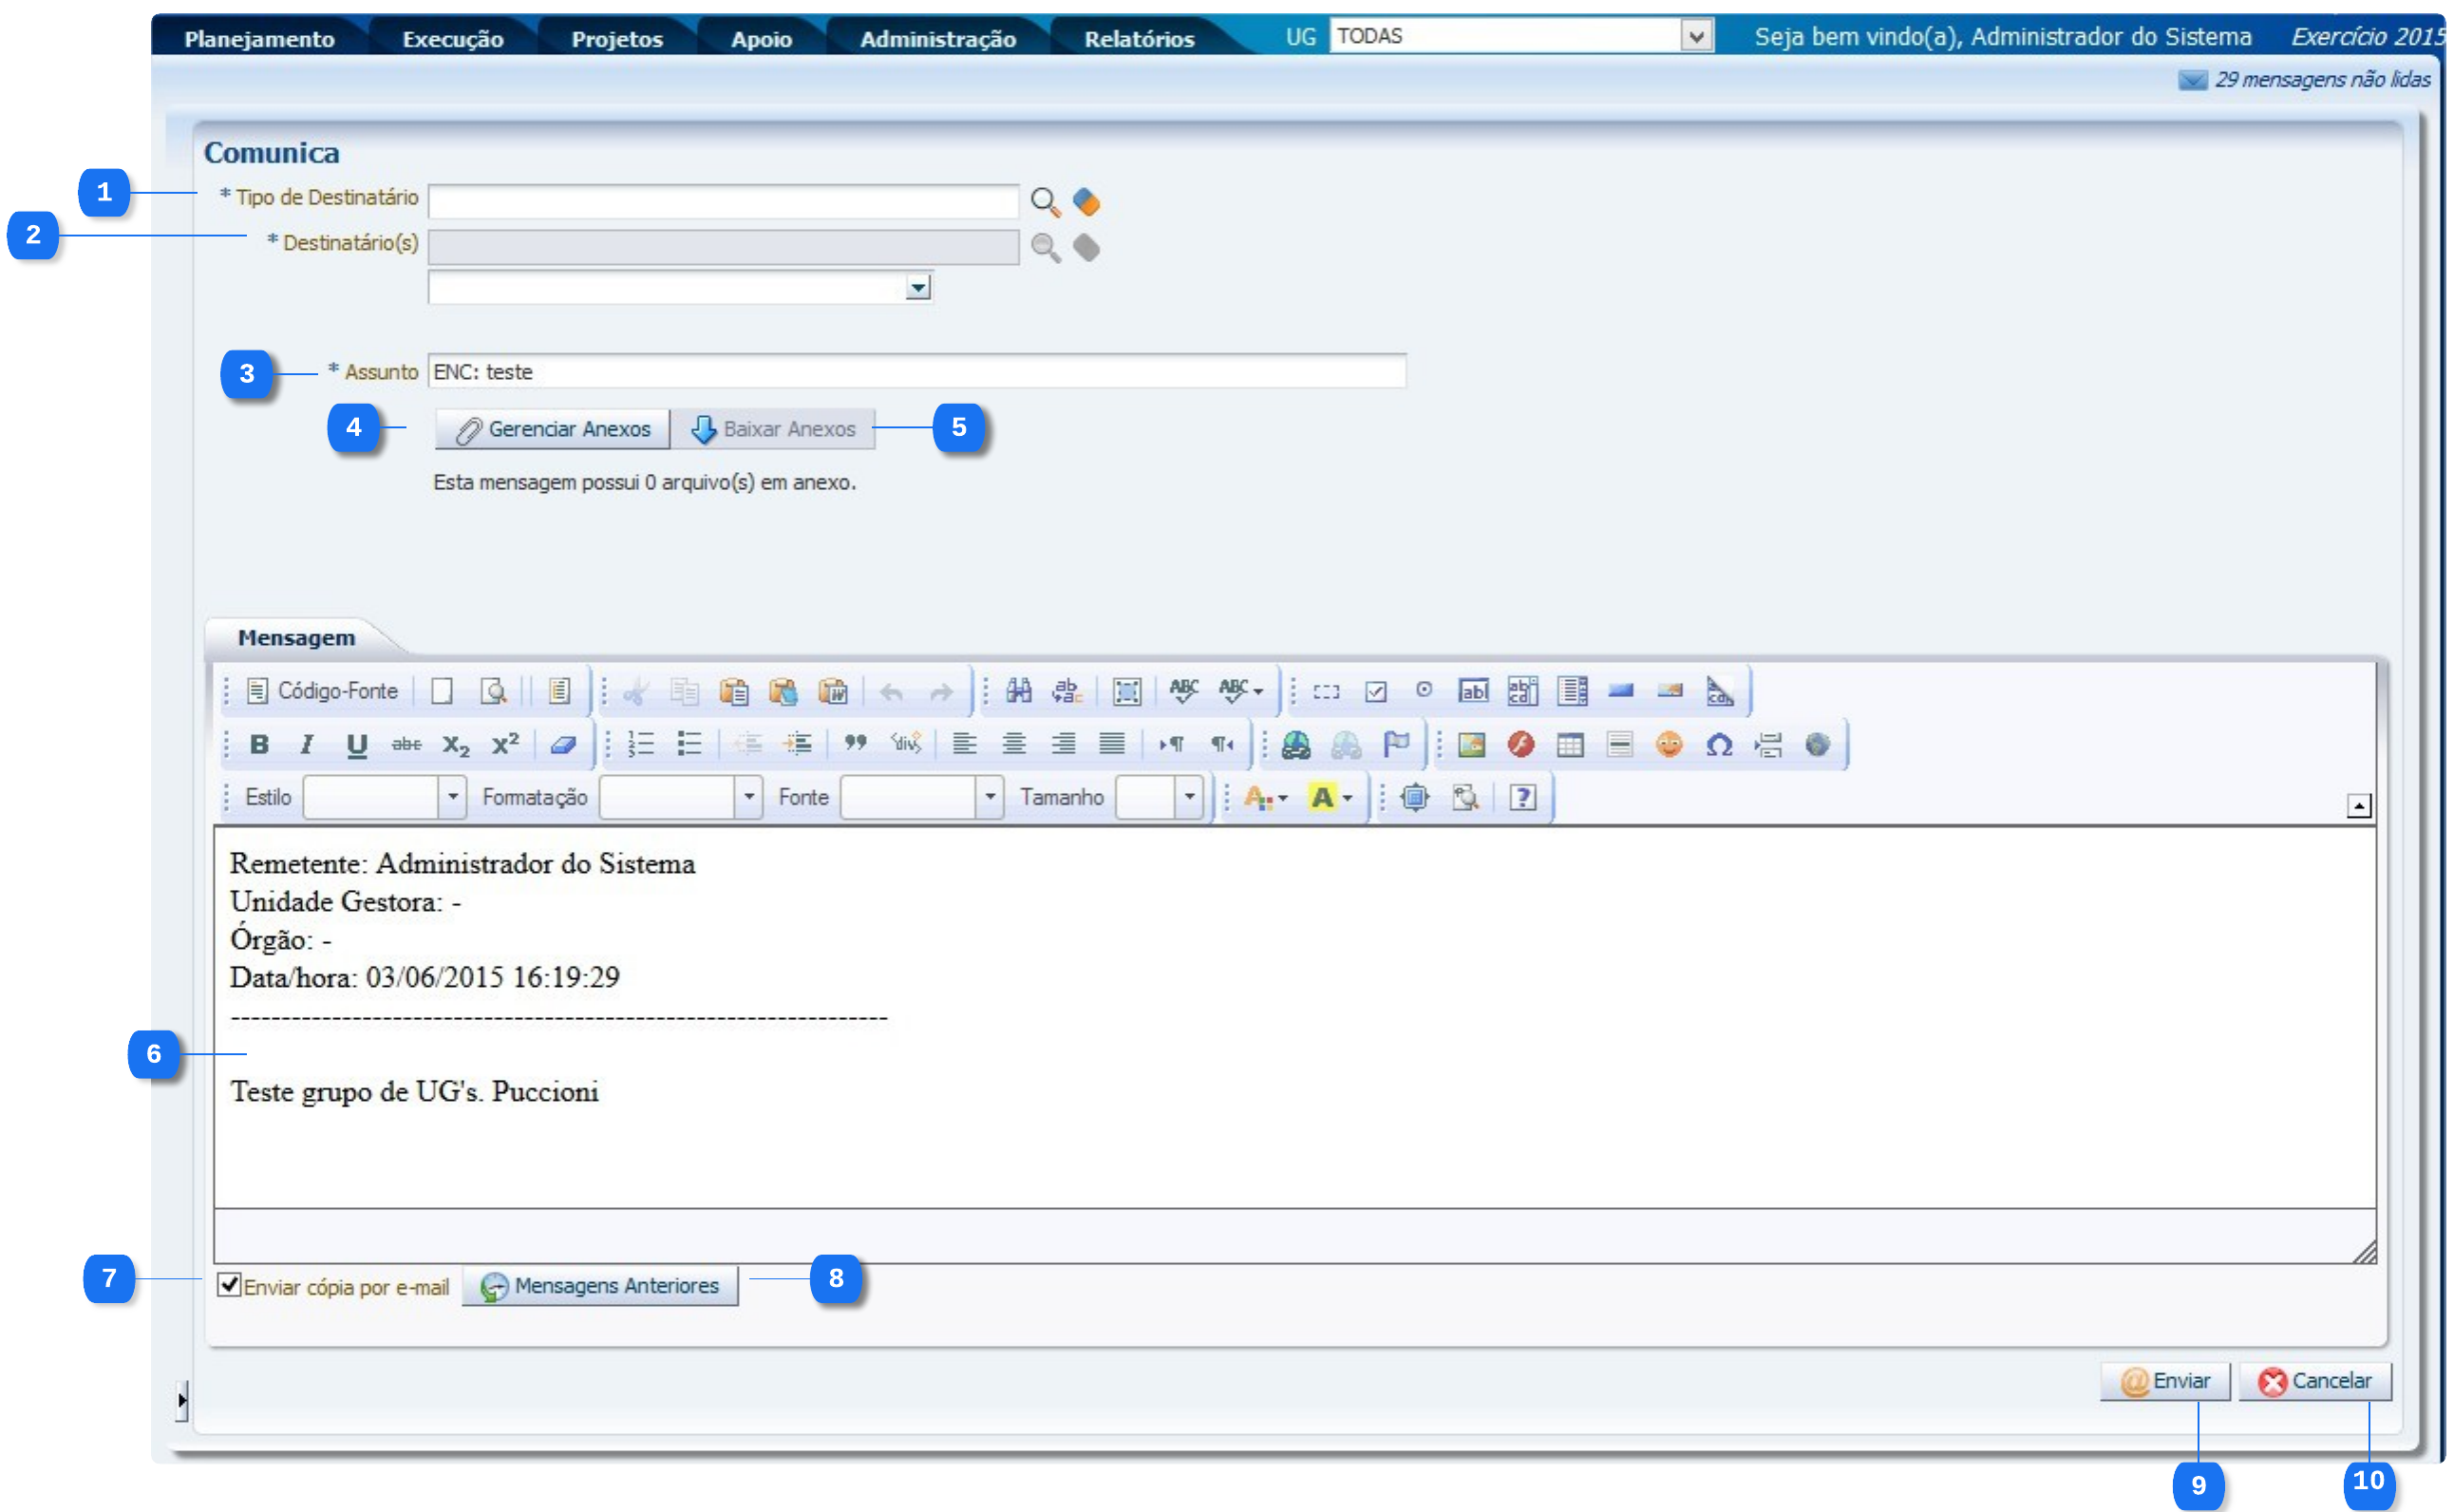Click the Bold formatting icon

(259, 744)
